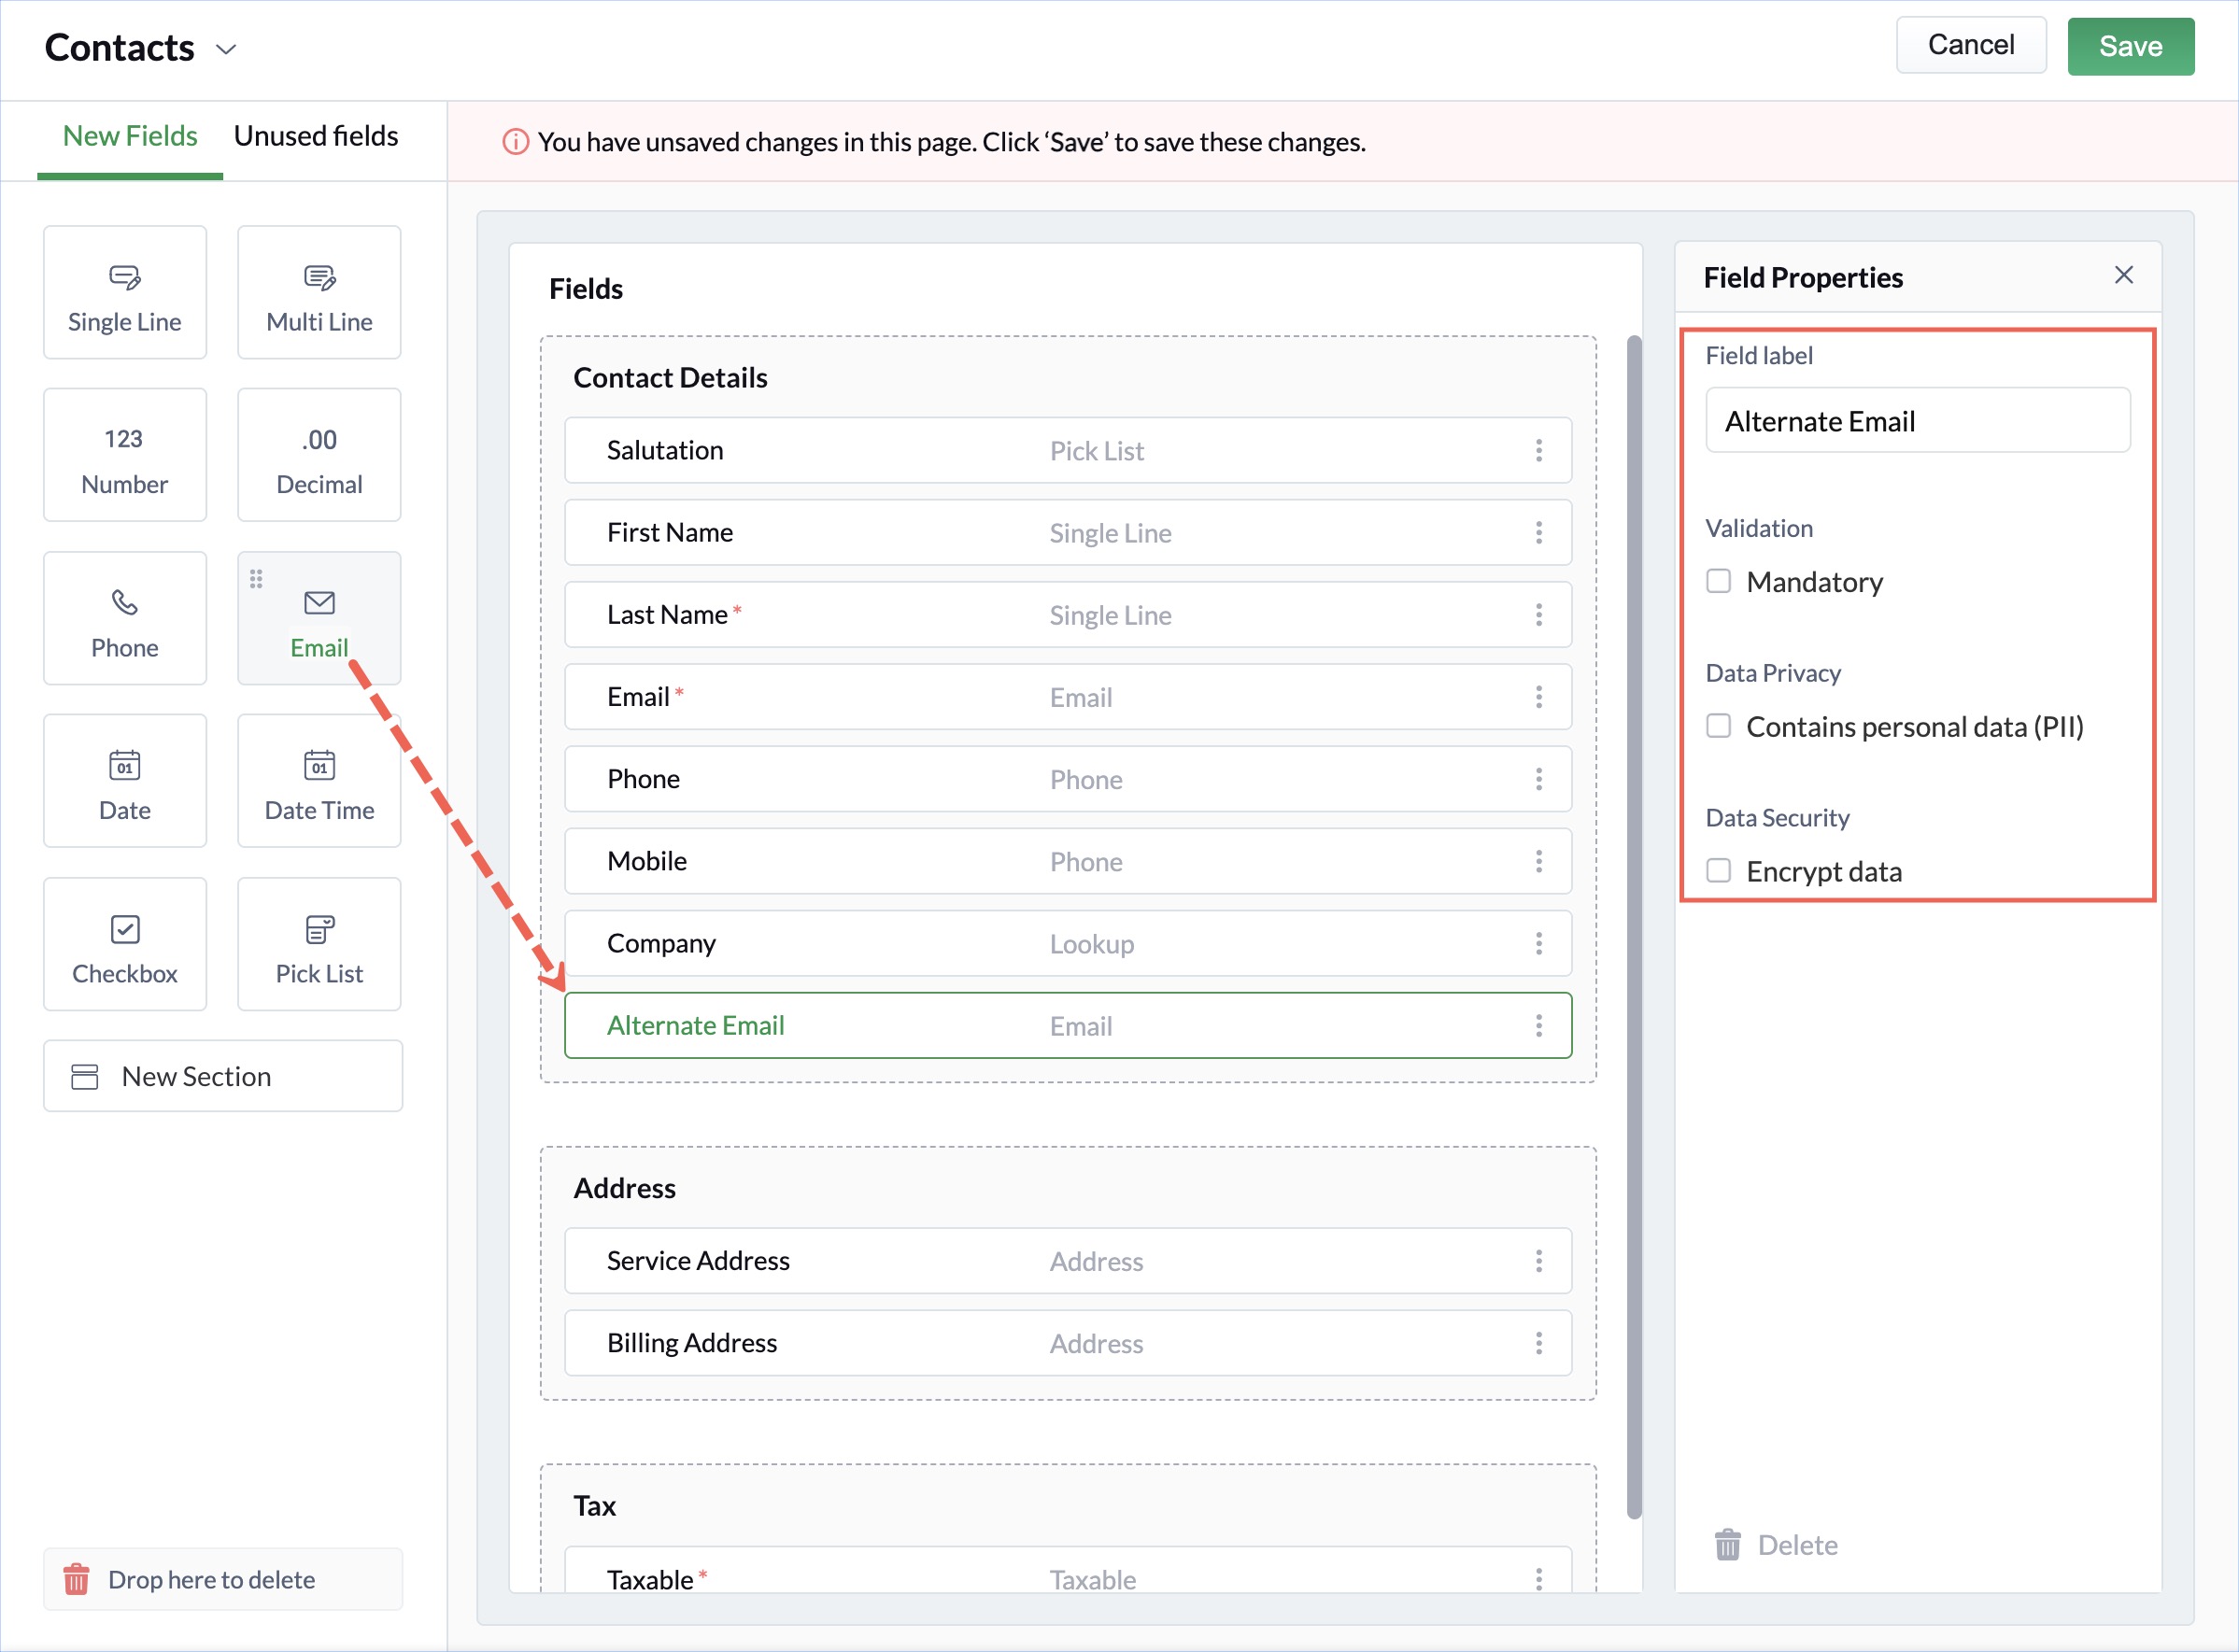
Task: Open the Salutation field options menu
Action: 1538,450
